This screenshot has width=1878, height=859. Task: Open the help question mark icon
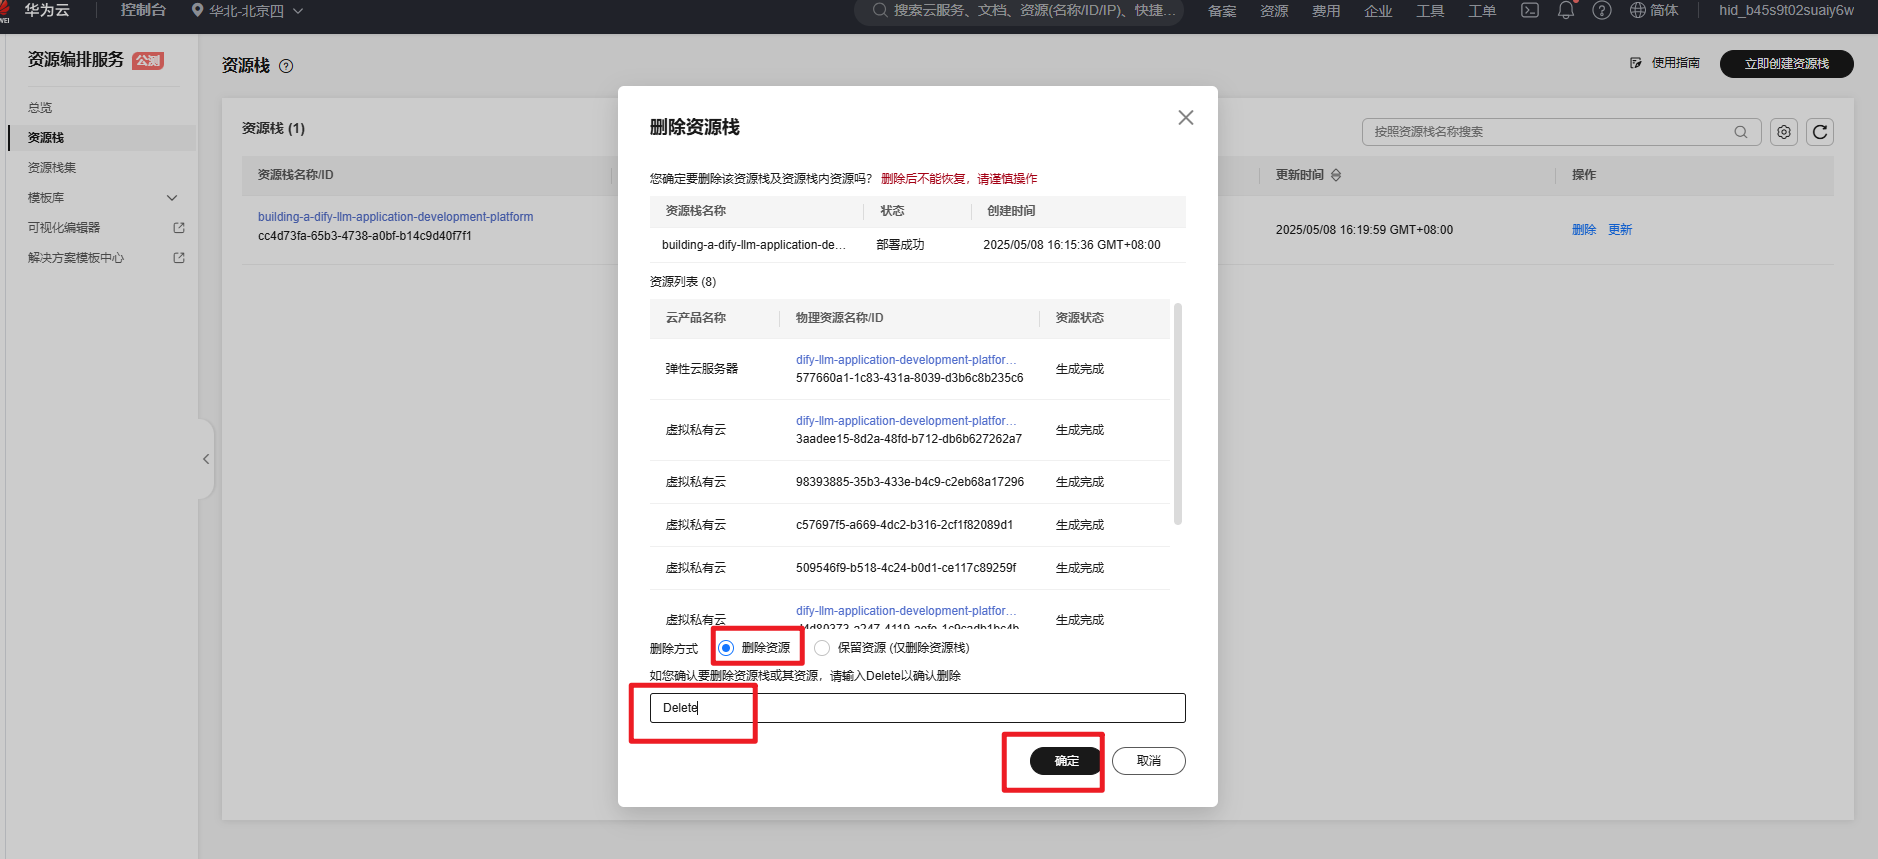(1602, 10)
